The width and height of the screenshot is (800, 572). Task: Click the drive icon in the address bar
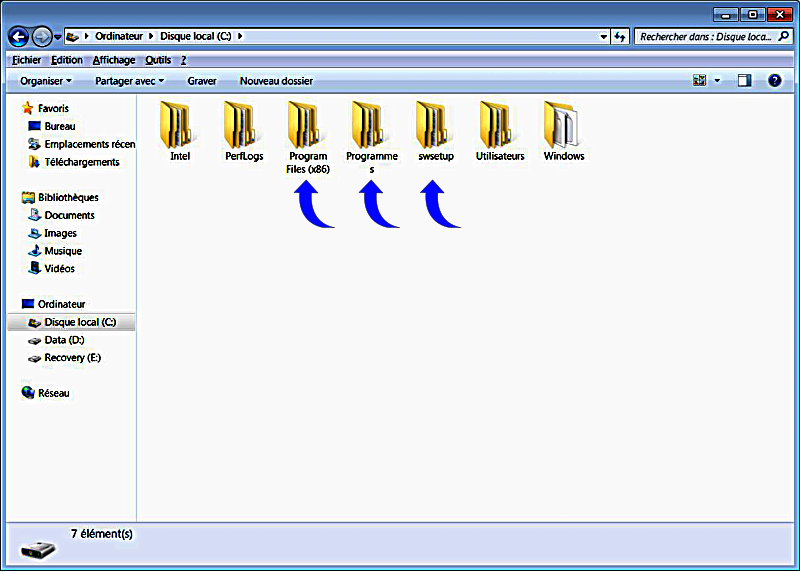(72, 36)
